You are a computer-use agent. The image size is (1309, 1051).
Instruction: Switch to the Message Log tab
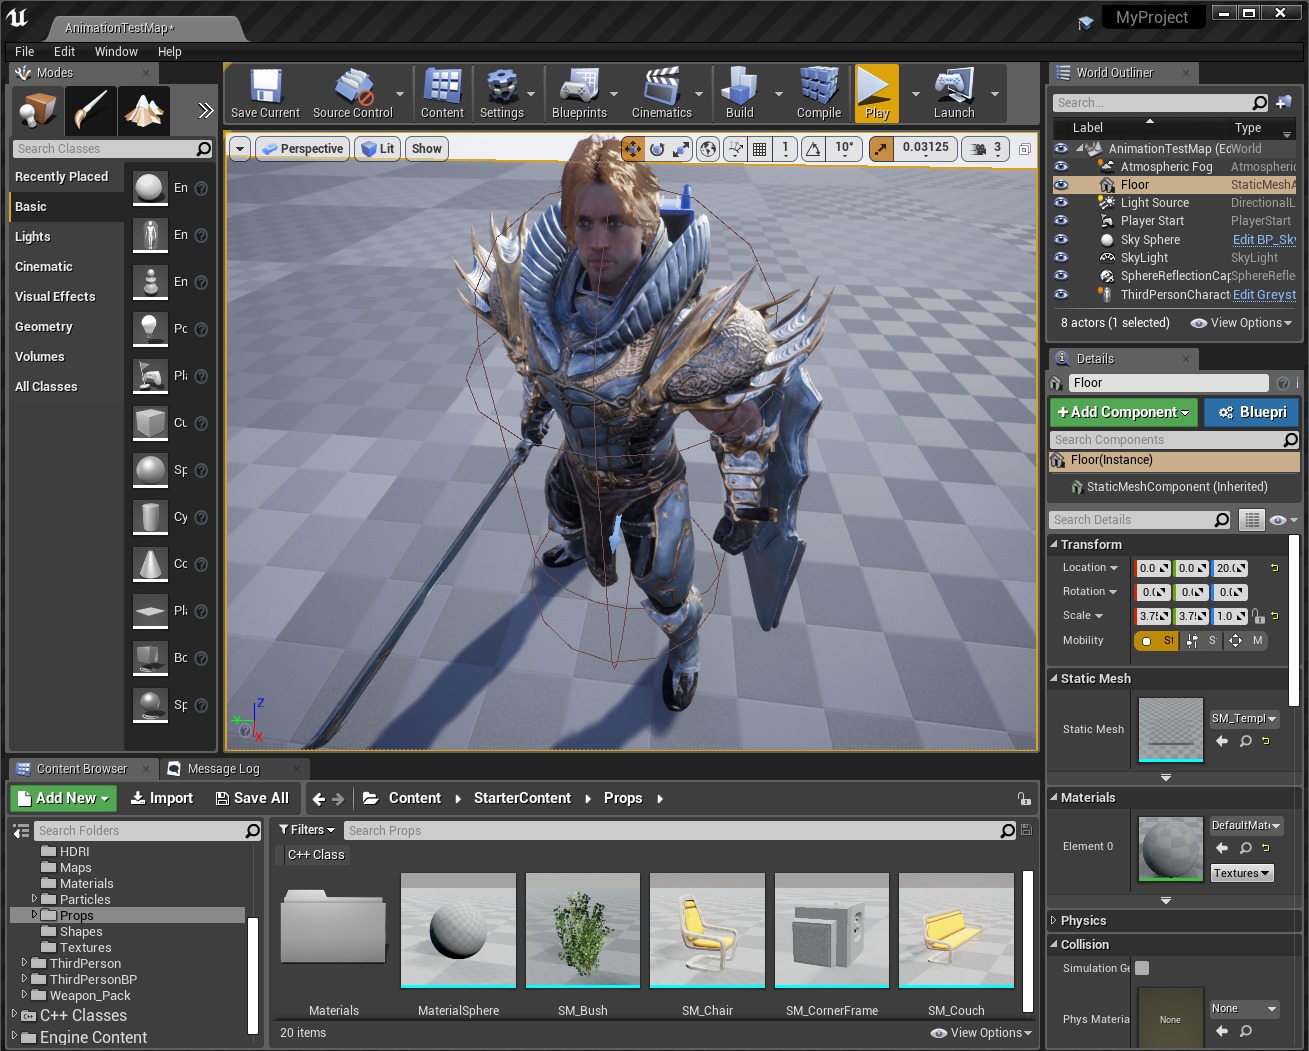click(x=222, y=769)
